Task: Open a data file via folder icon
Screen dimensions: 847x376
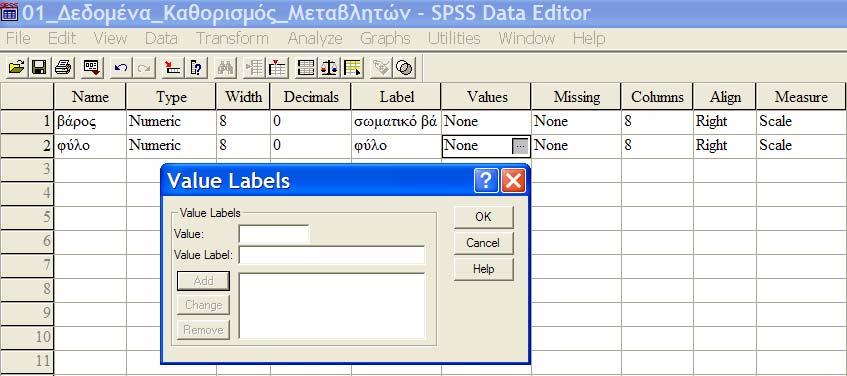Action: coord(17,68)
